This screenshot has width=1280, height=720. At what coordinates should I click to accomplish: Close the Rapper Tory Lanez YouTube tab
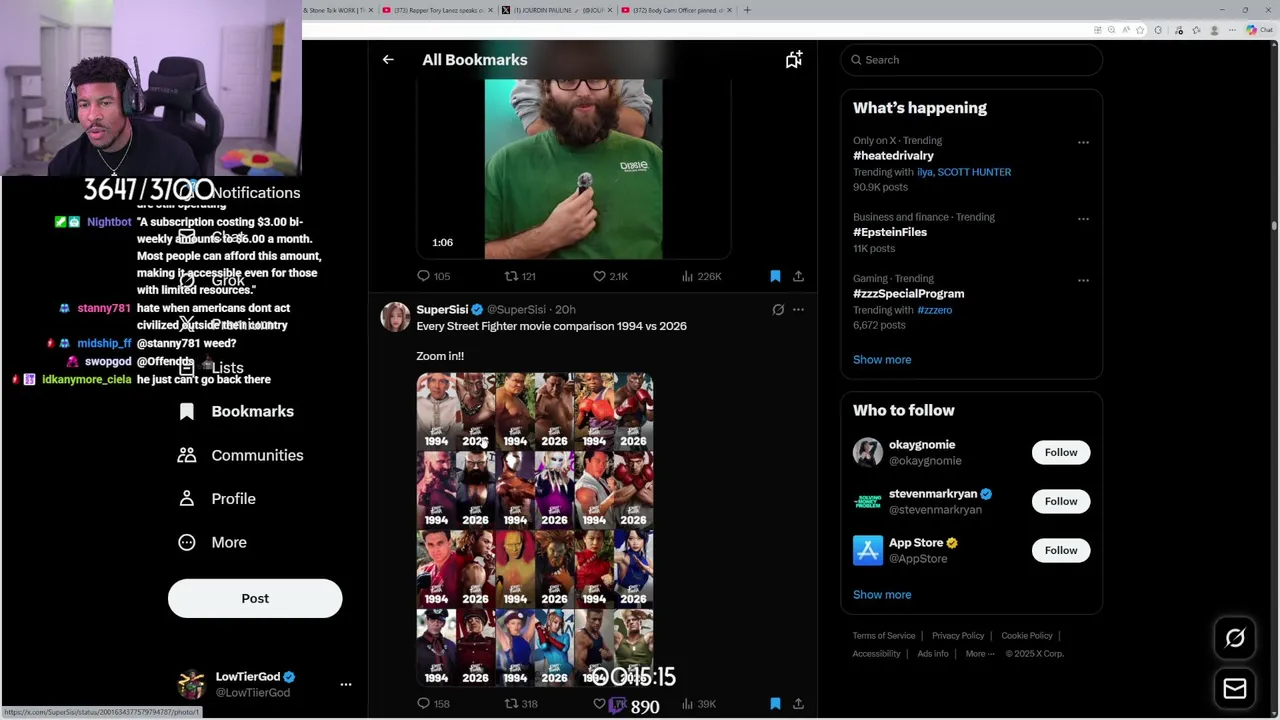pos(491,10)
